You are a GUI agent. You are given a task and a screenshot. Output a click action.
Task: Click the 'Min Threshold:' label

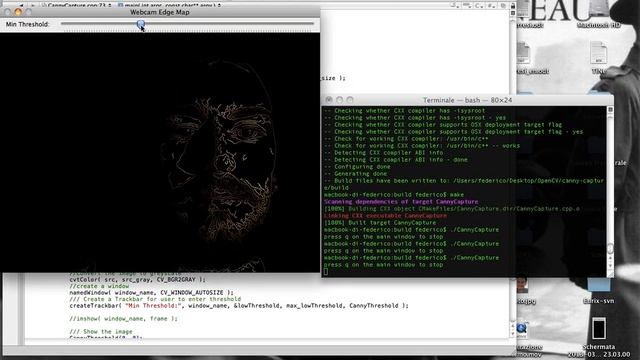(x=27, y=24)
